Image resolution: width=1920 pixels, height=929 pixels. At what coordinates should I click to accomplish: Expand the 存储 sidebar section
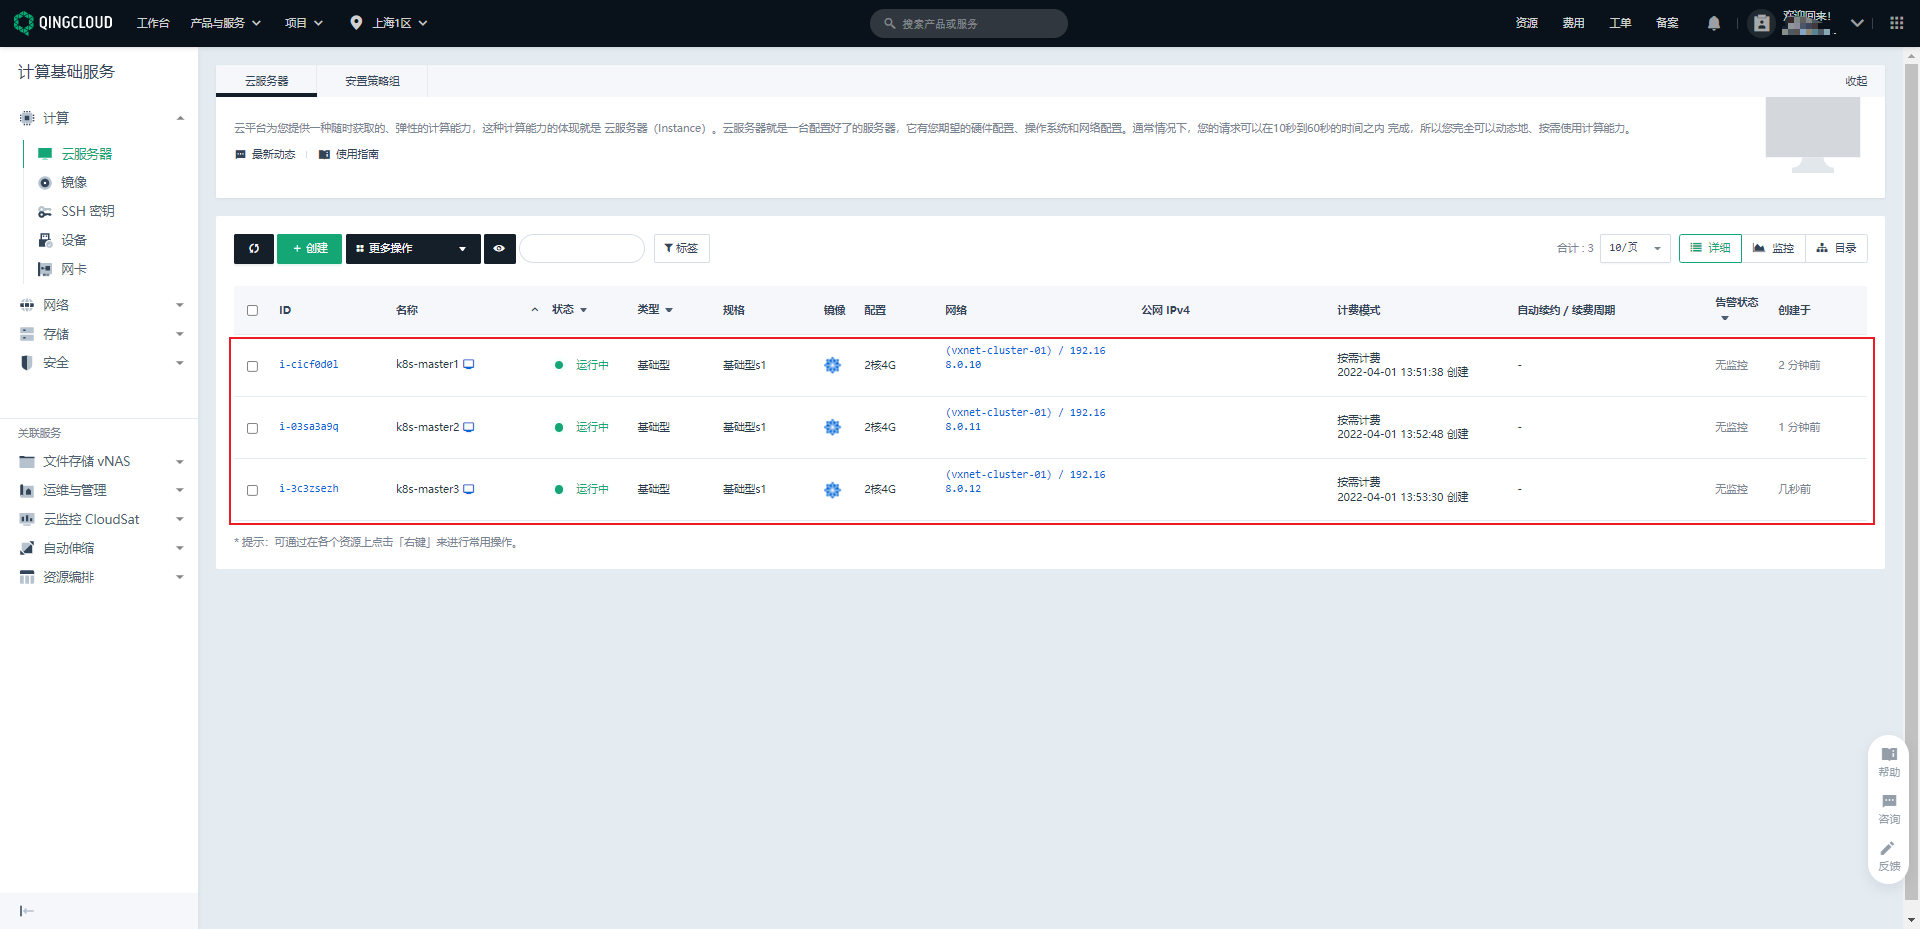click(x=180, y=335)
